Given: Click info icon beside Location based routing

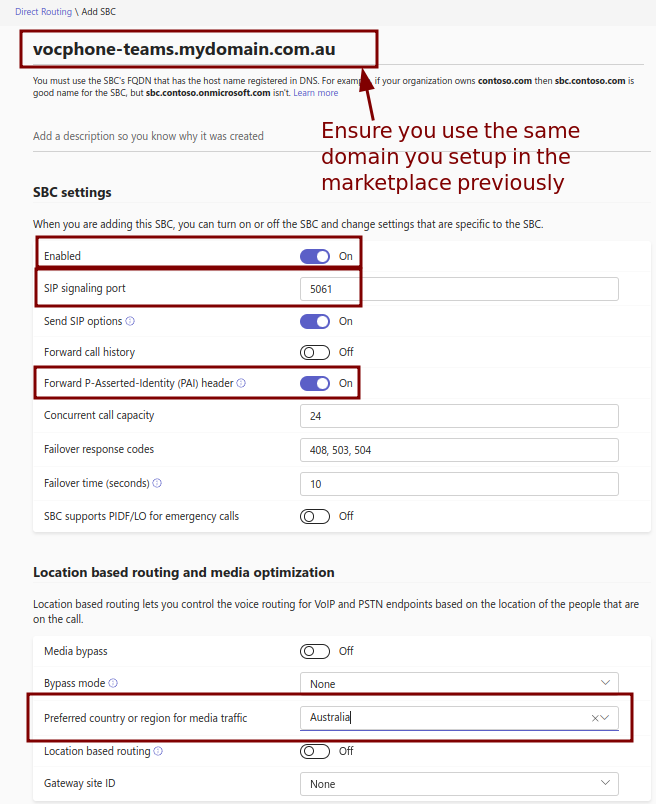Looking at the screenshot, I should [x=158, y=751].
